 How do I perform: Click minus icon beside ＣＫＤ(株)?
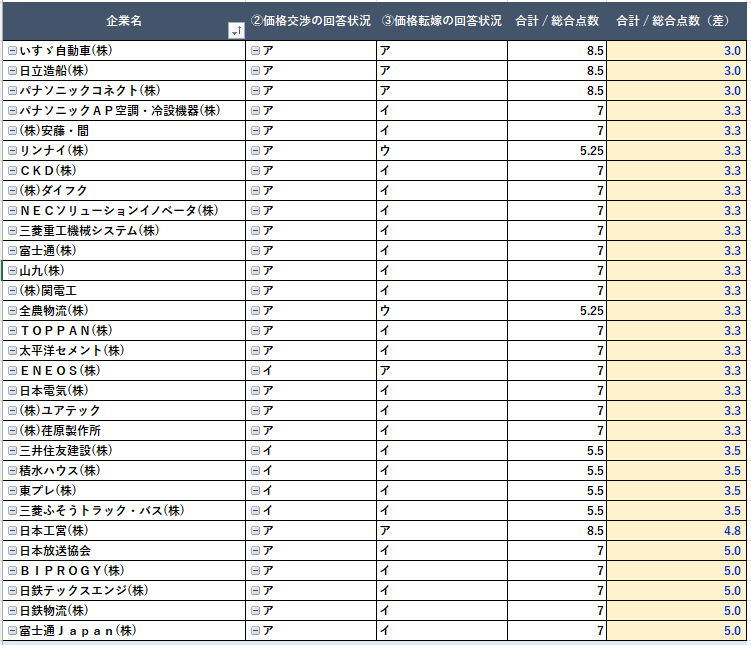coord(12,171)
